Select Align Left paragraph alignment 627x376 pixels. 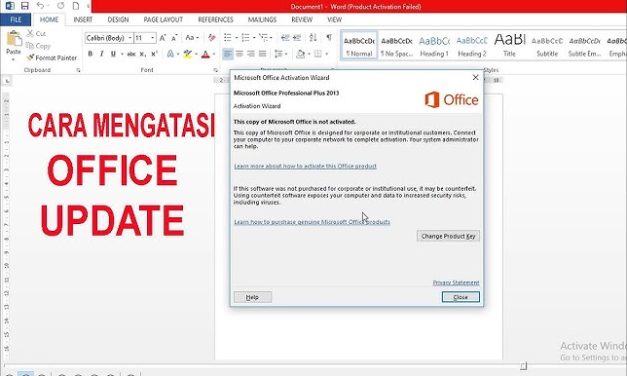(x=228, y=54)
